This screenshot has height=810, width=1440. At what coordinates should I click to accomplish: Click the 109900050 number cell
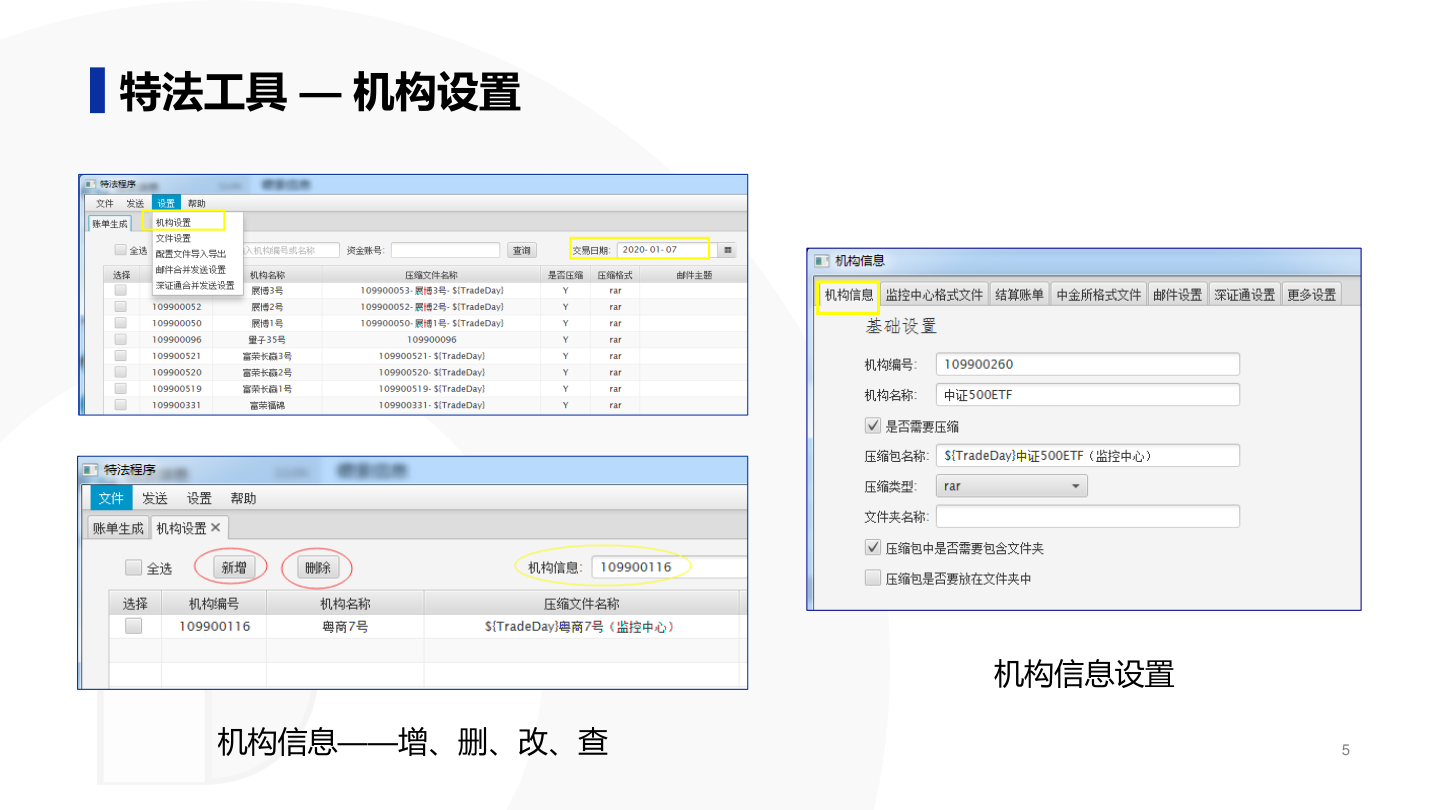coord(176,323)
